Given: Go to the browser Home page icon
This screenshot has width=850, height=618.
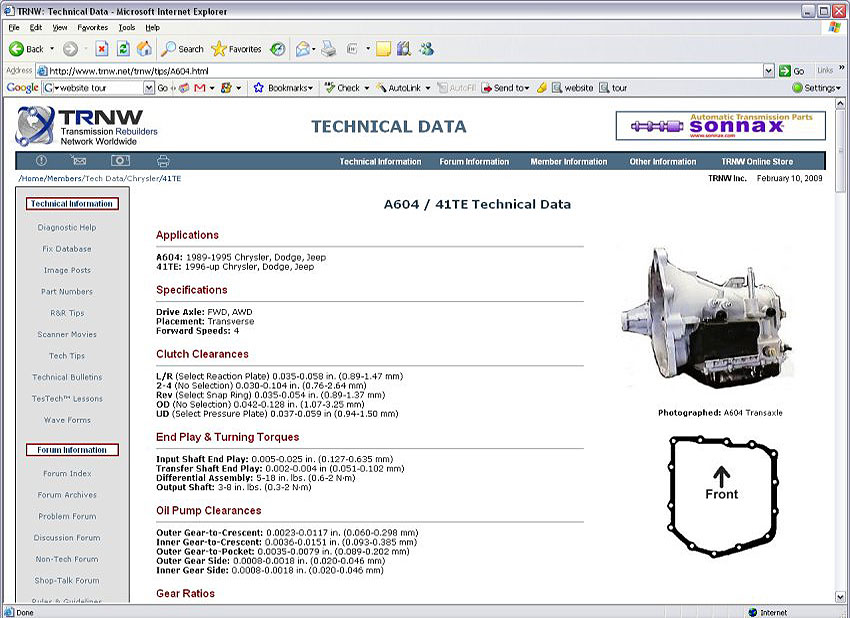Looking at the screenshot, I should (x=144, y=49).
